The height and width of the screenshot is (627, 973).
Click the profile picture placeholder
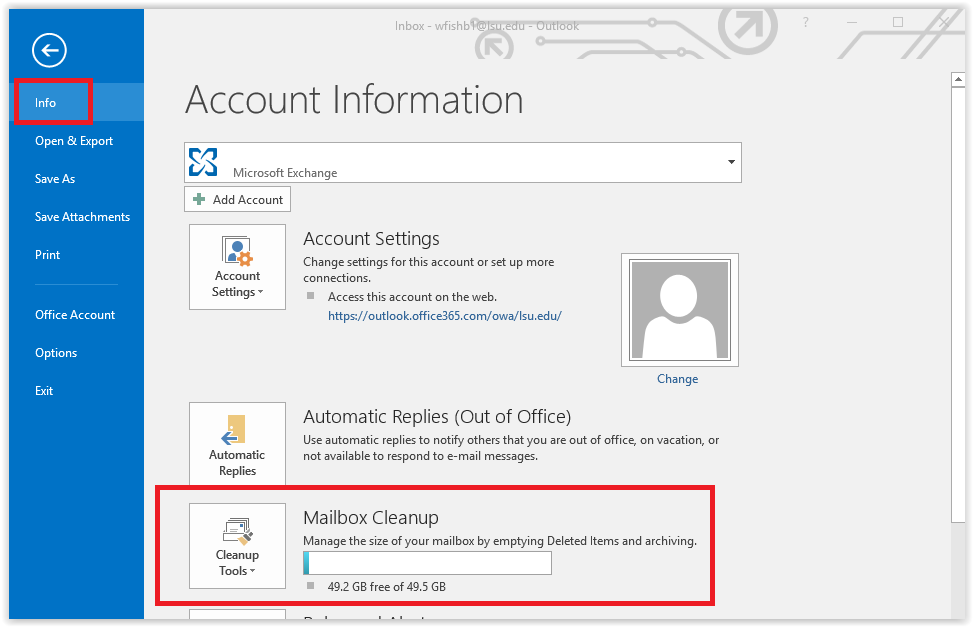pyautogui.click(x=679, y=310)
